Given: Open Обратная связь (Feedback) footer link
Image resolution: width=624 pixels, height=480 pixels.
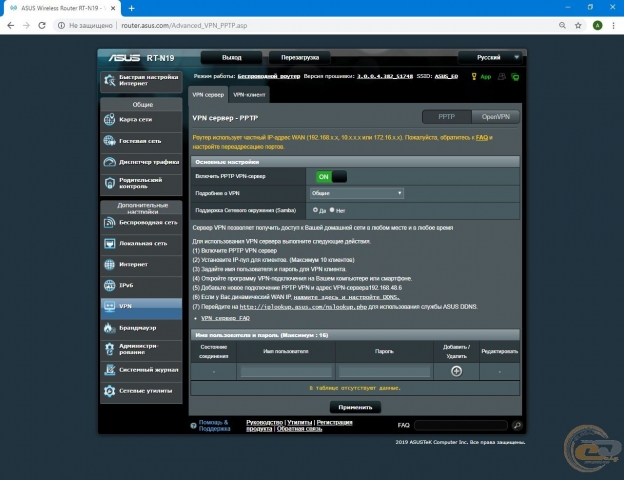Looking at the screenshot, I should [x=299, y=429].
